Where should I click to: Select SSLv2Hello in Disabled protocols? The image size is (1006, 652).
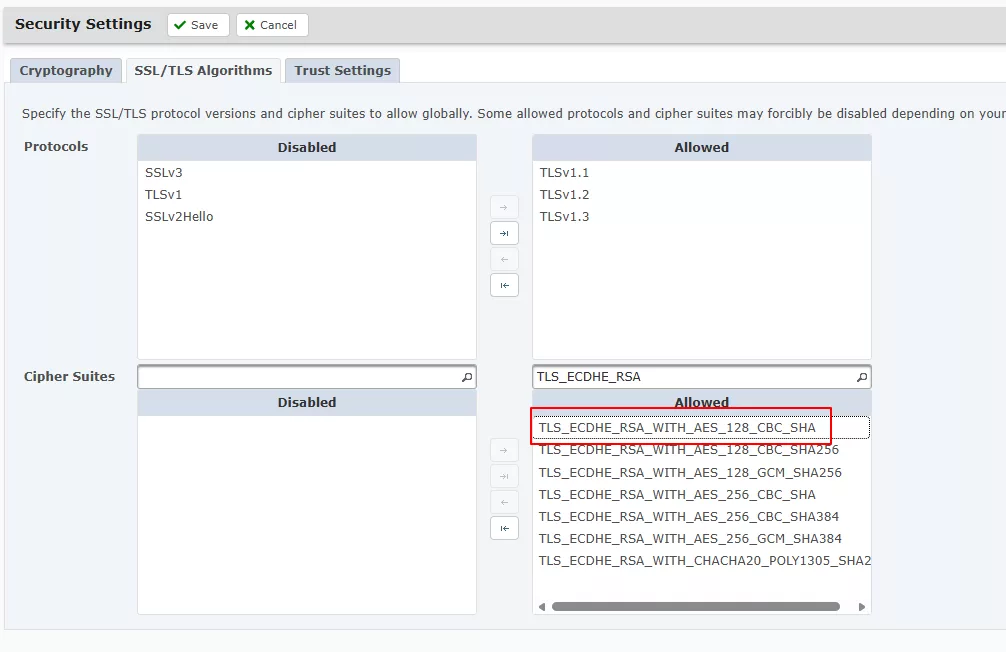(307, 217)
